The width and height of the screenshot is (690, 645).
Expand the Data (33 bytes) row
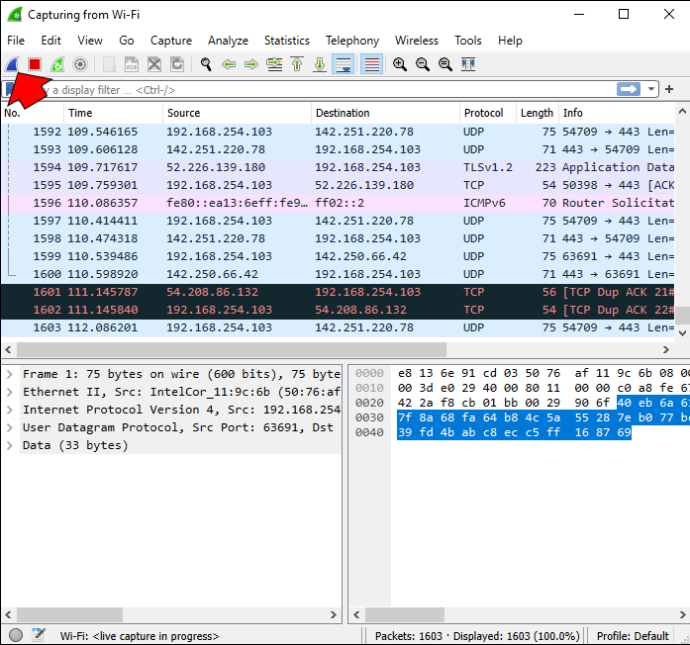(10, 446)
